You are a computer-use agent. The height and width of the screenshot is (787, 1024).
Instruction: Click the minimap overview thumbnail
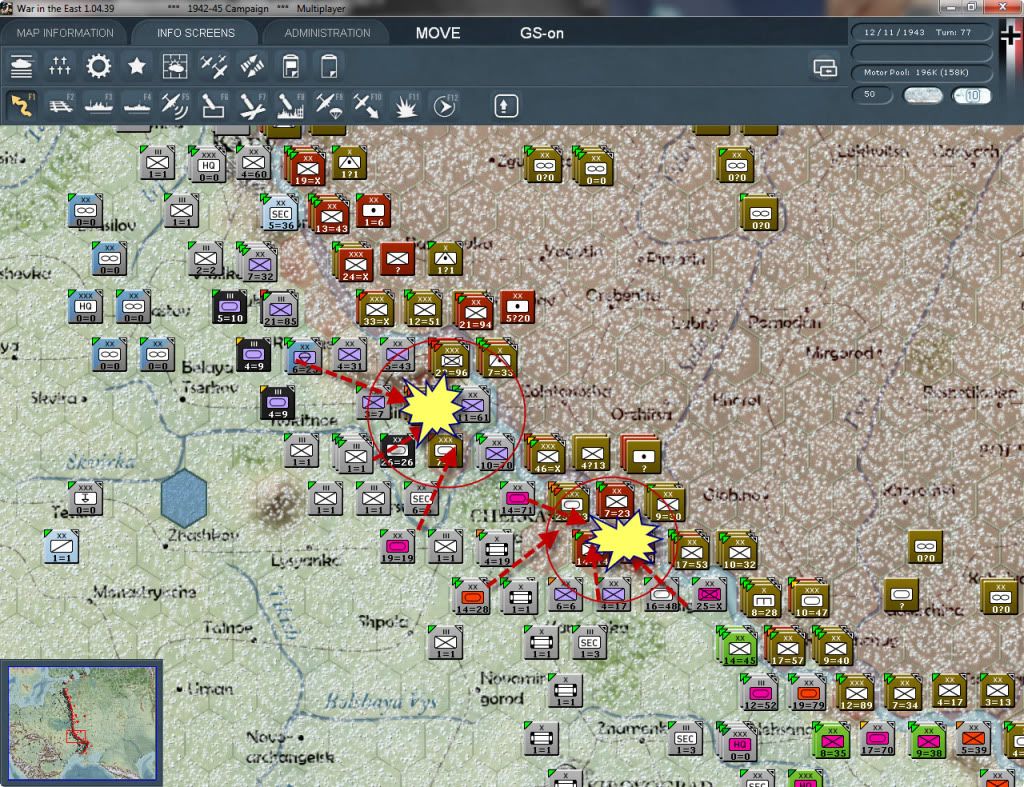[x=82, y=723]
